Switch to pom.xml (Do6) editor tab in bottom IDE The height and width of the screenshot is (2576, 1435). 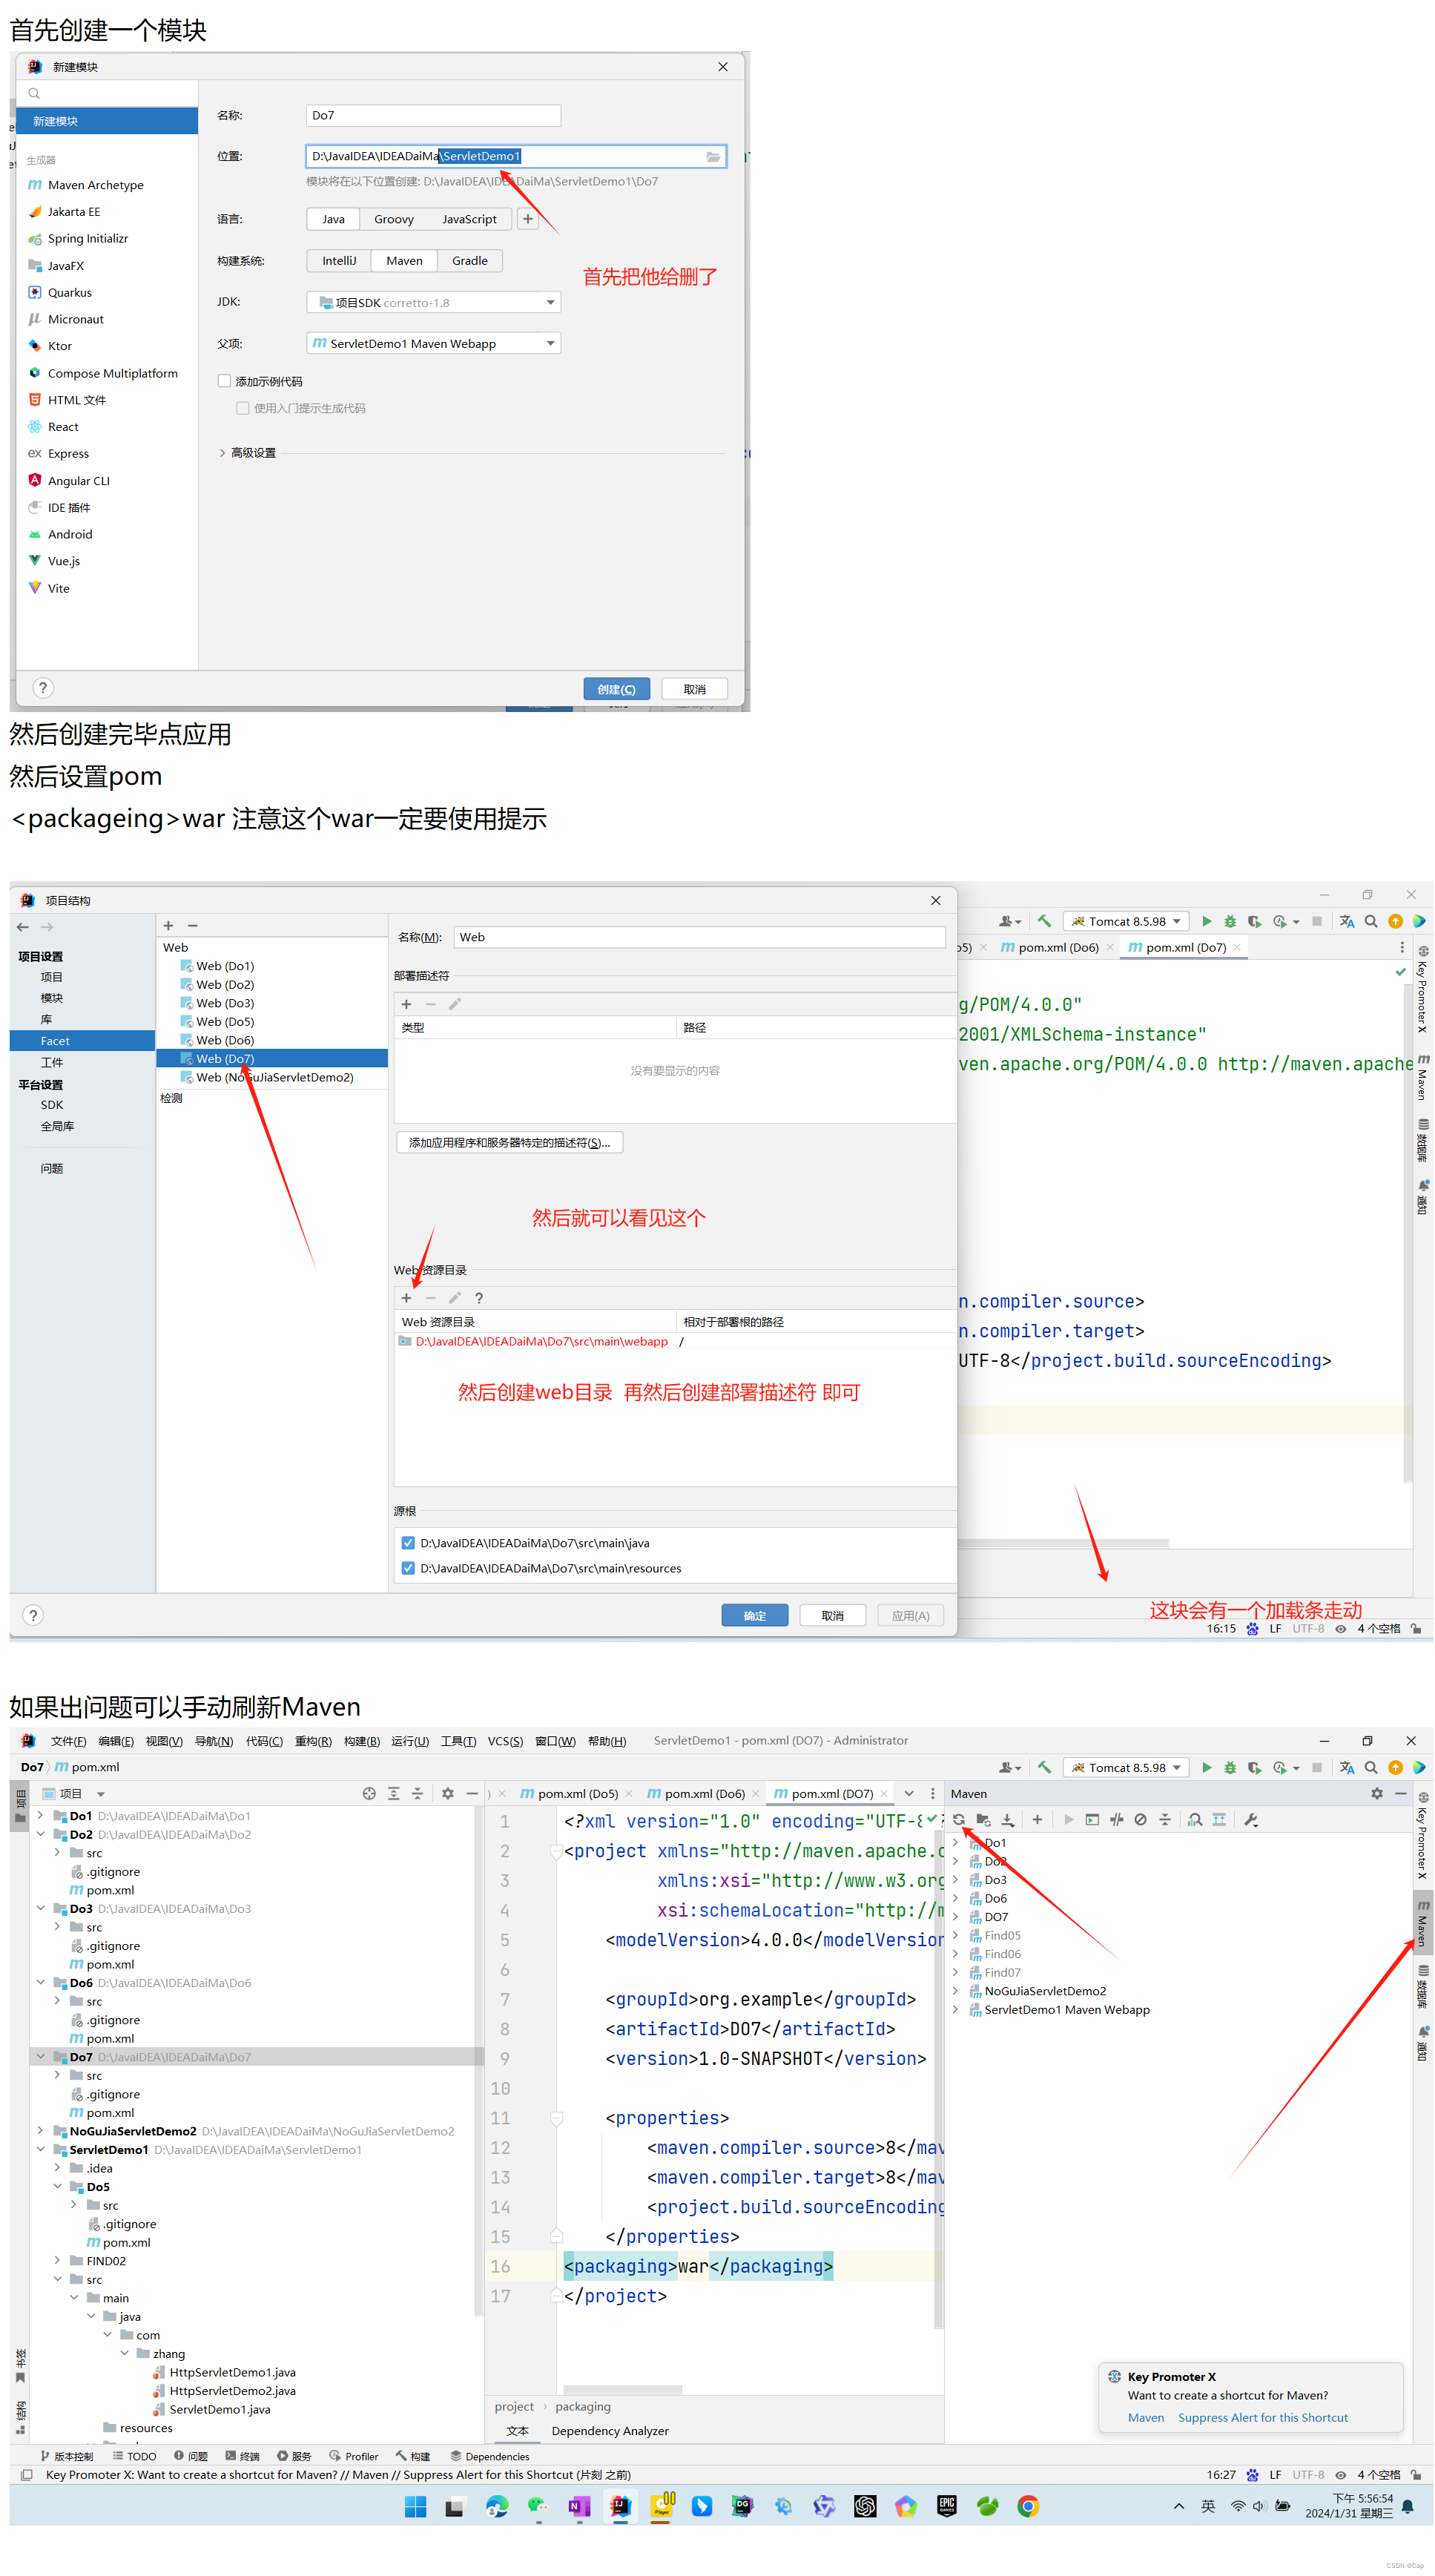click(704, 1794)
